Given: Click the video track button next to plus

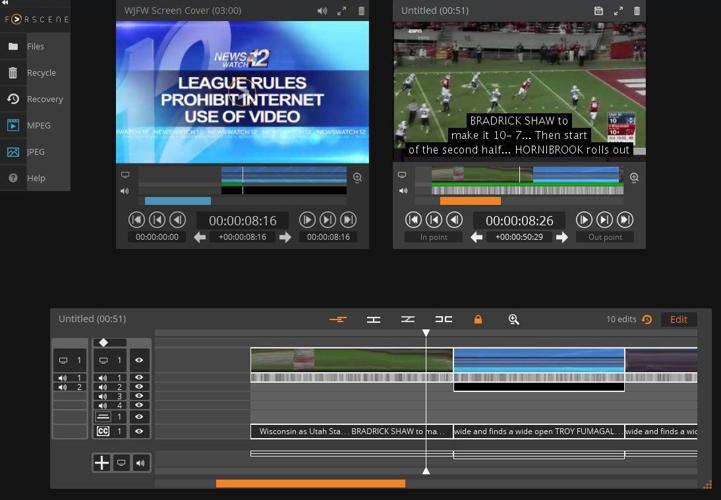Looking at the screenshot, I should pos(121,463).
